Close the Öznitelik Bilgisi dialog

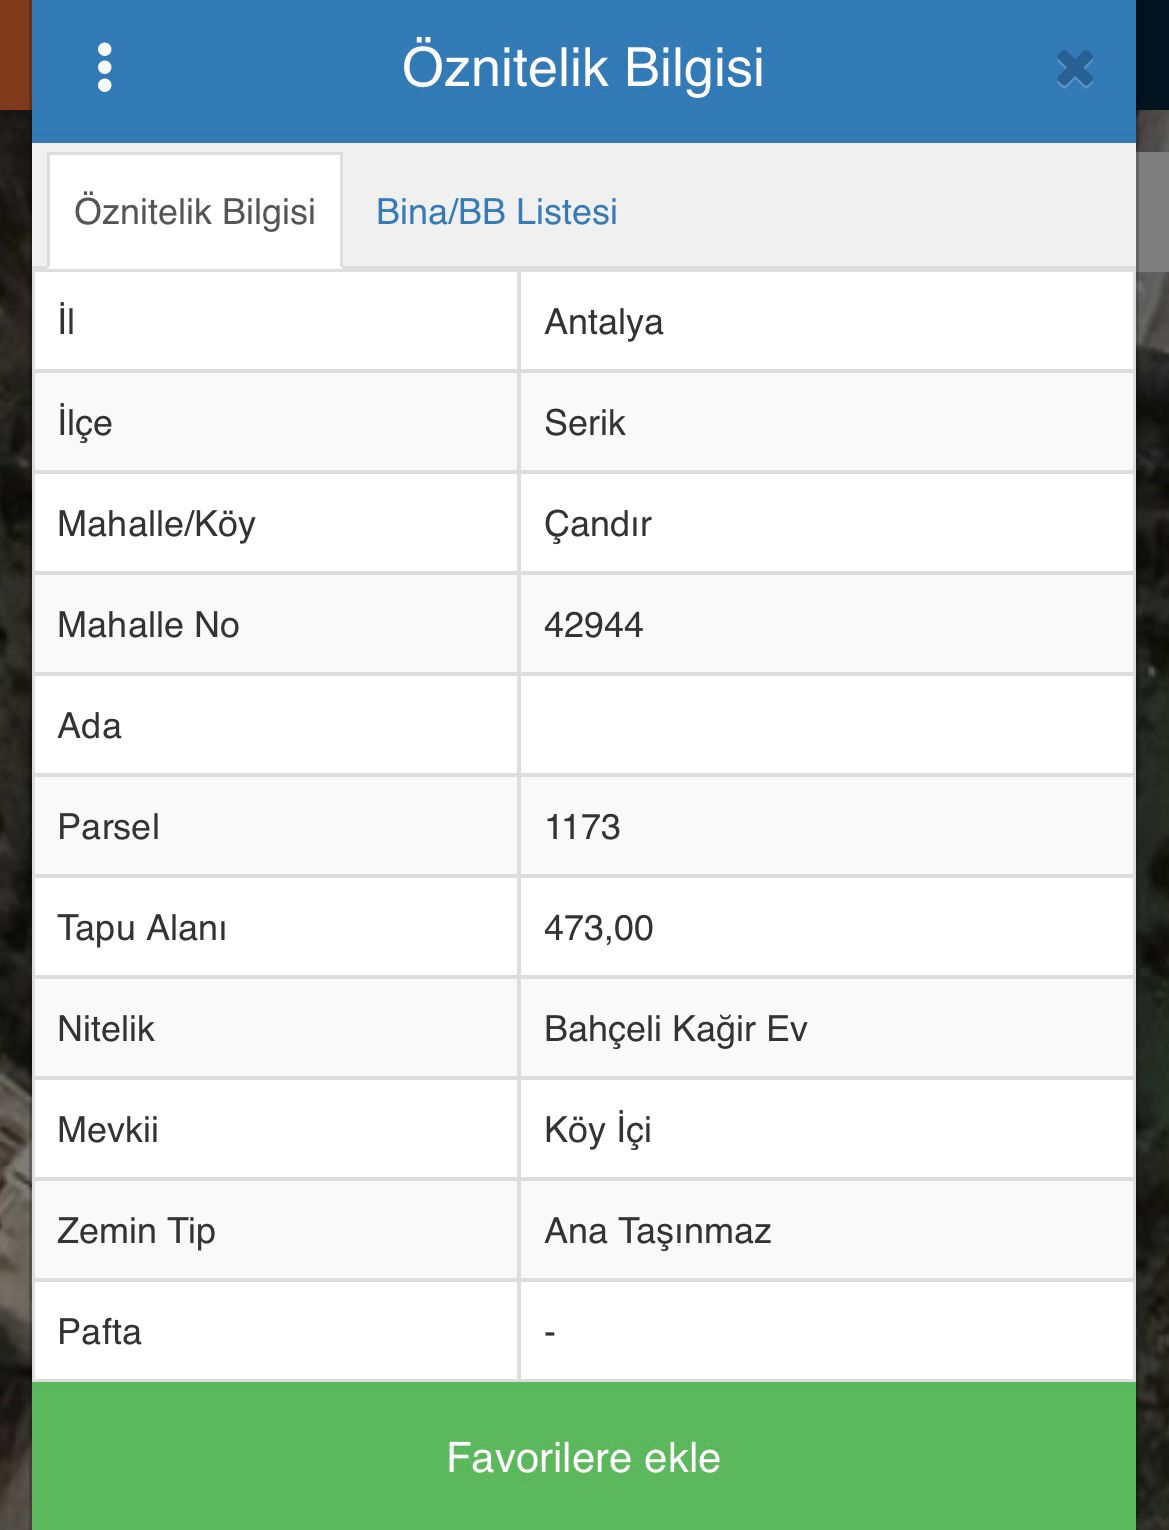pos(1075,69)
